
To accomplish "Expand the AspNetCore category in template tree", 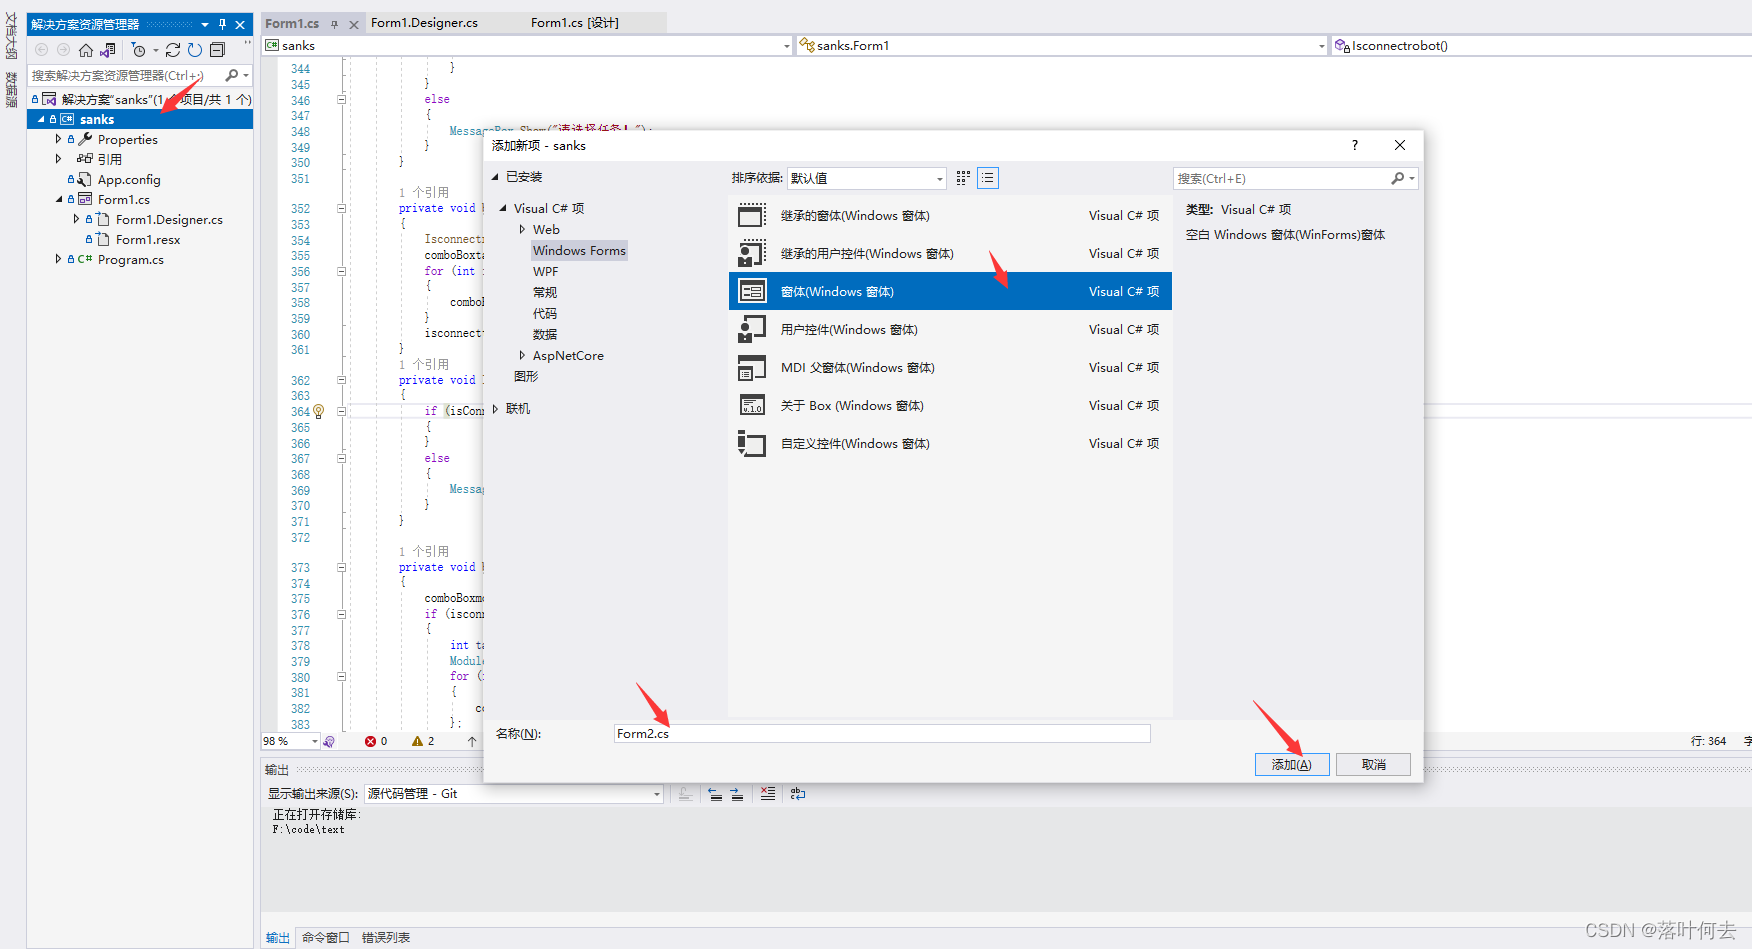I will pyautogui.click(x=522, y=355).
